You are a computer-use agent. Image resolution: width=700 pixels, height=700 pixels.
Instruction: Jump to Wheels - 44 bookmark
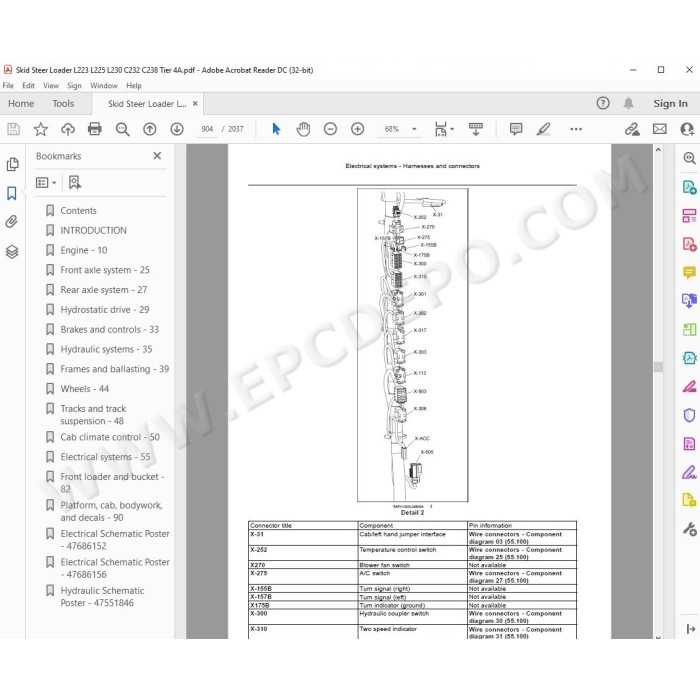(85, 389)
